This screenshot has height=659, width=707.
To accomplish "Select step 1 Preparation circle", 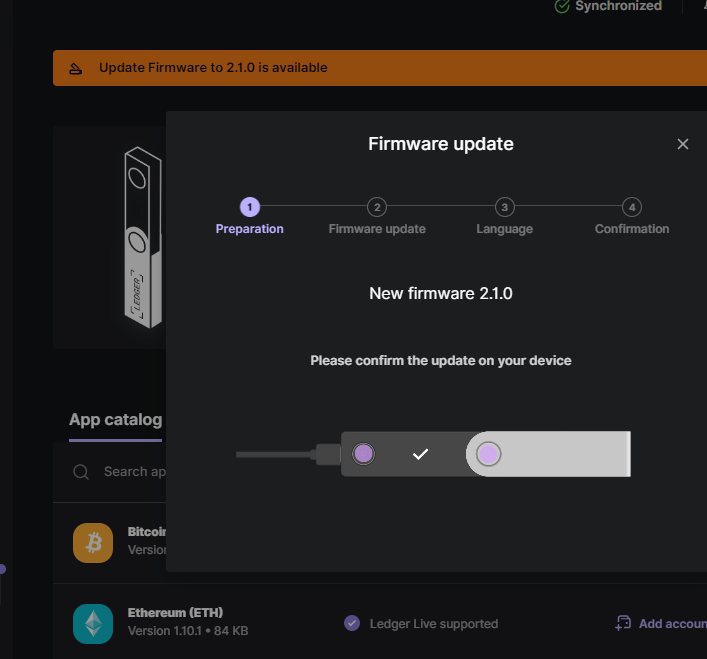I will click(x=250, y=207).
